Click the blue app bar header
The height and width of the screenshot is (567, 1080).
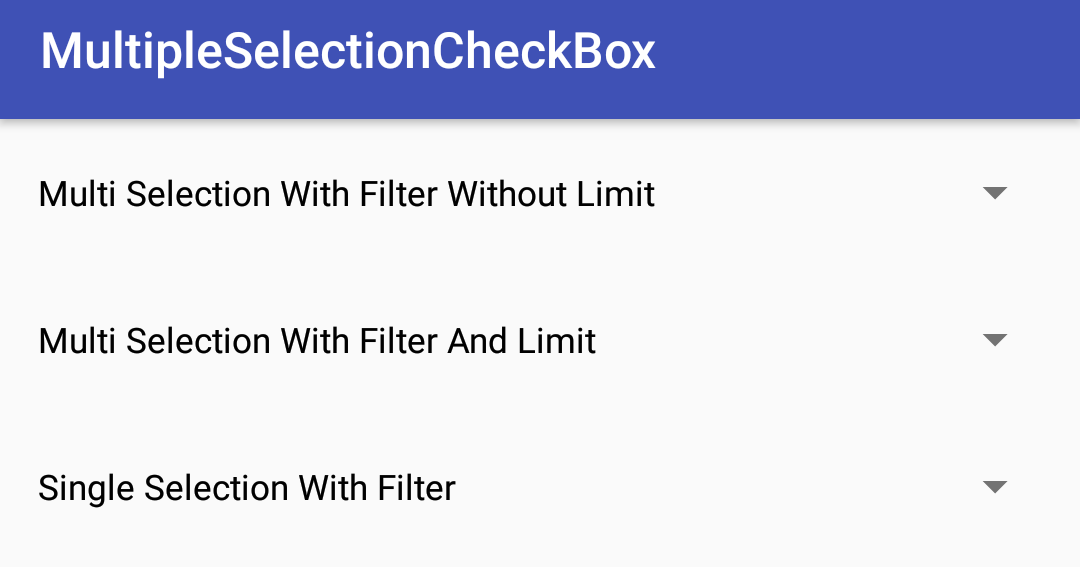pyautogui.click(x=540, y=59)
